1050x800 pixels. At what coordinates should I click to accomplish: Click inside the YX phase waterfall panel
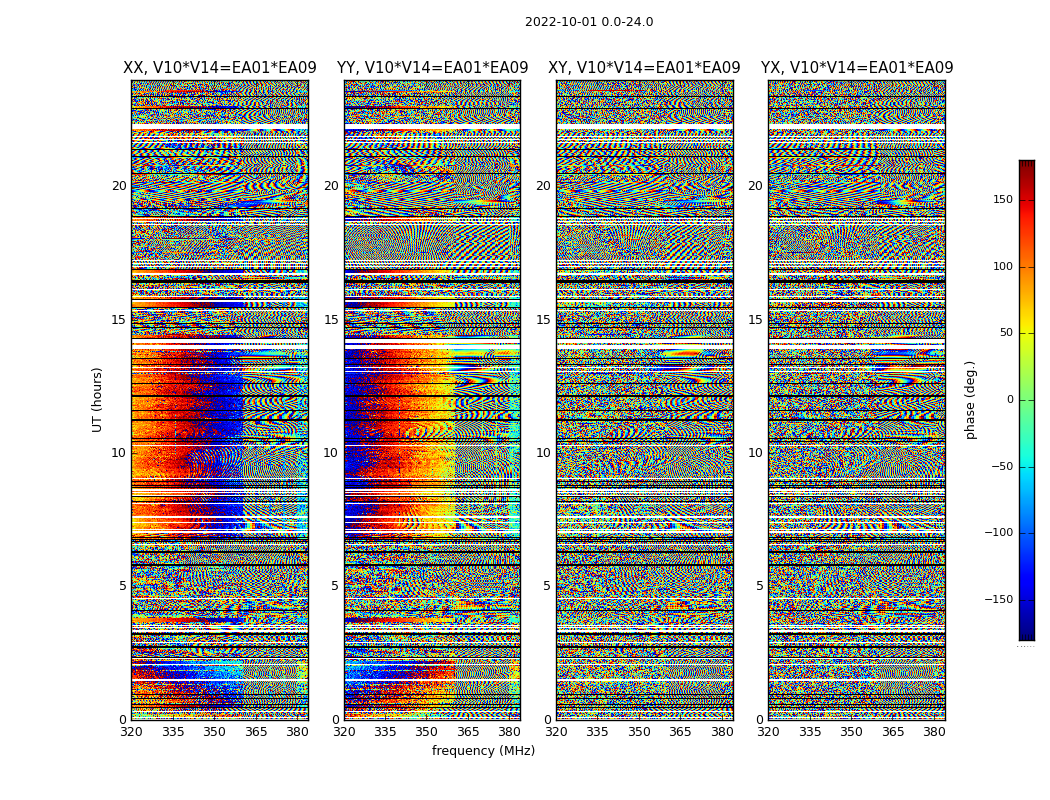[856, 400]
